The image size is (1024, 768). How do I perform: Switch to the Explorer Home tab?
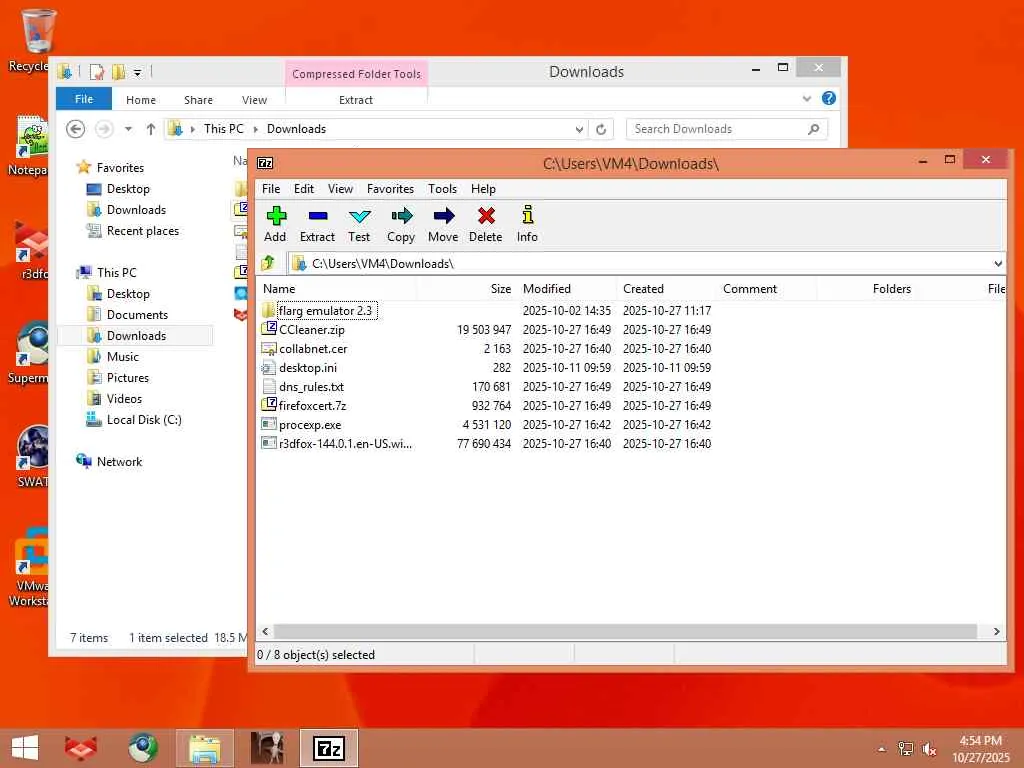tap(141, 100)
